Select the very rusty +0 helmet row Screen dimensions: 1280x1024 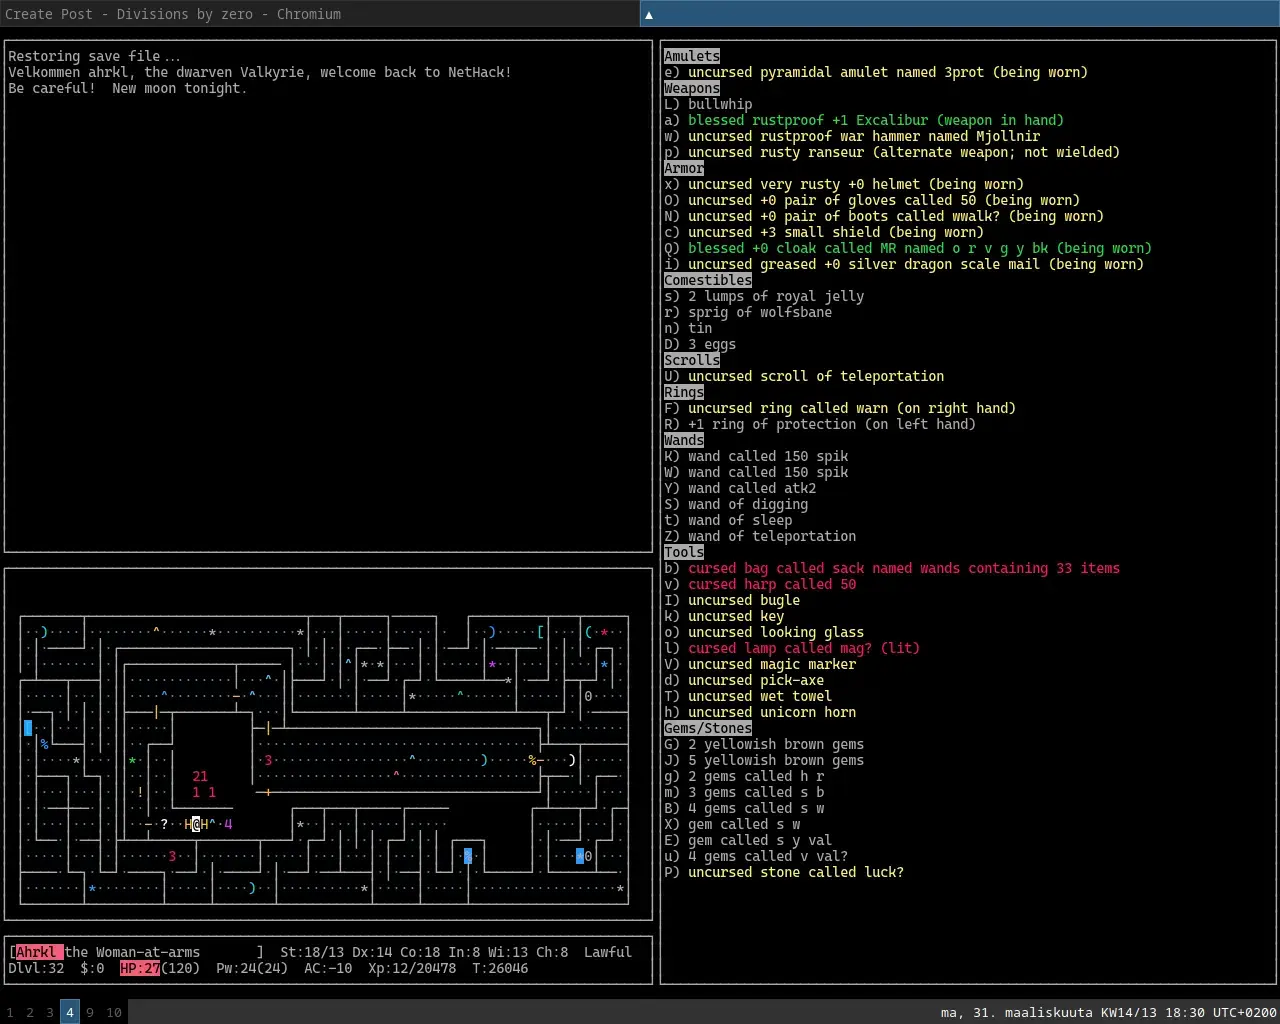(x=844, y=184)
